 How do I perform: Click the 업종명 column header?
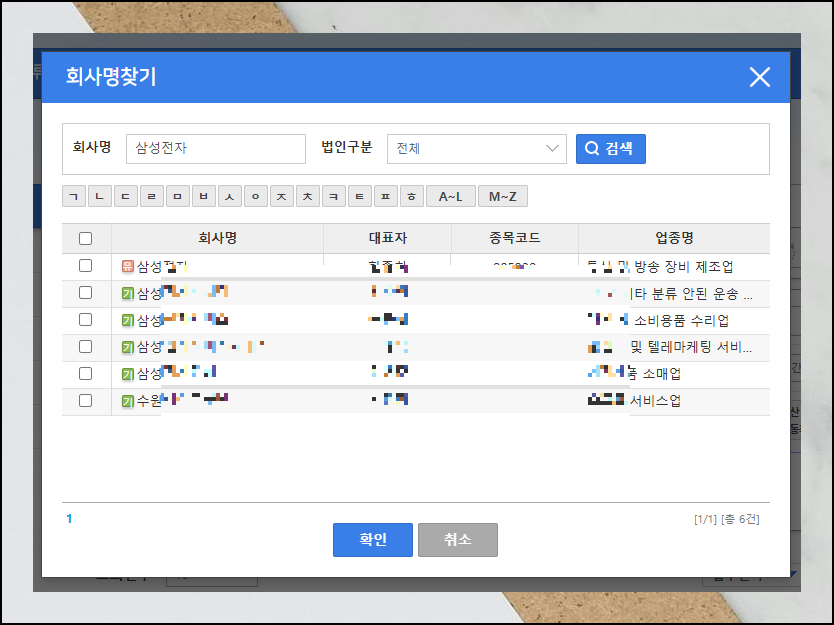674,238
